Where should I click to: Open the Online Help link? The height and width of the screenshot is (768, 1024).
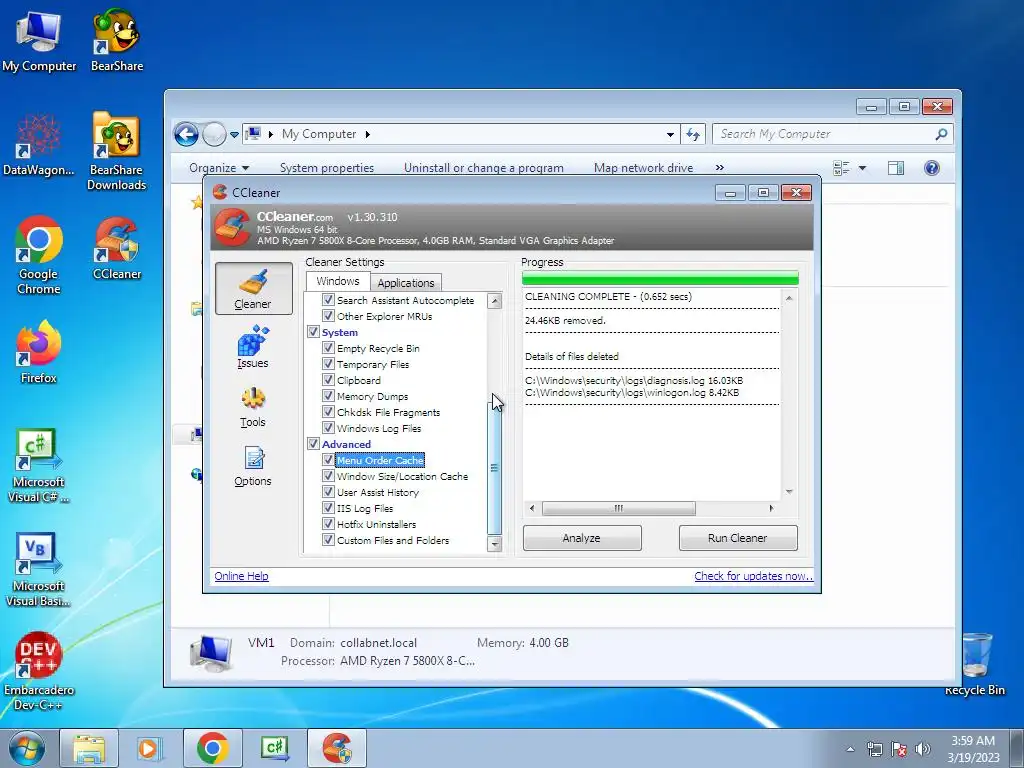tap(242, 576)
